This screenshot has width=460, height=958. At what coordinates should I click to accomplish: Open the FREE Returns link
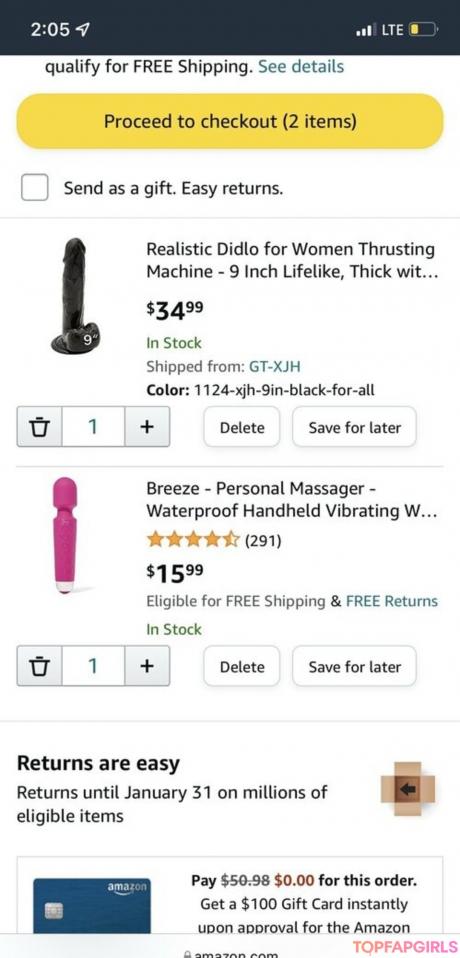[x=392, y=601]
